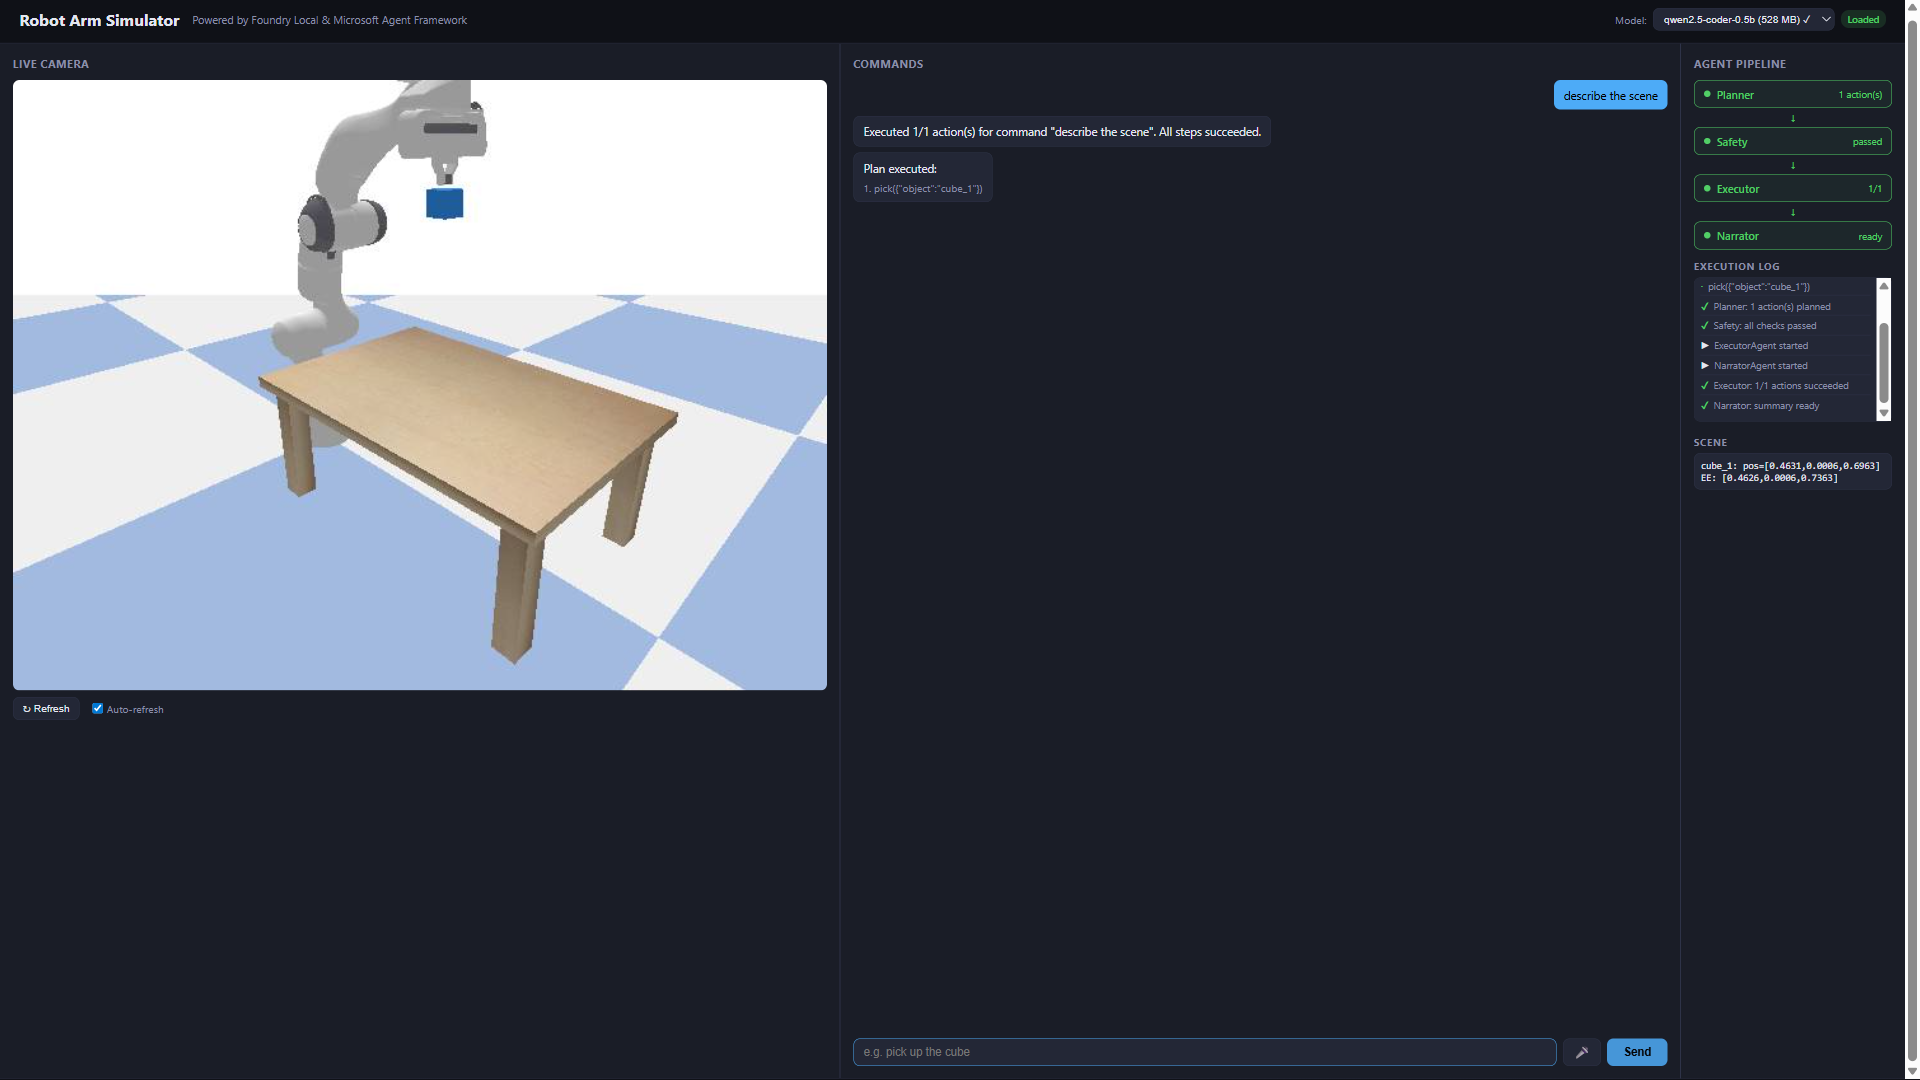Focus the command text input field
This screenshot has height=1080, width=1920.
coord(1203,1052)
